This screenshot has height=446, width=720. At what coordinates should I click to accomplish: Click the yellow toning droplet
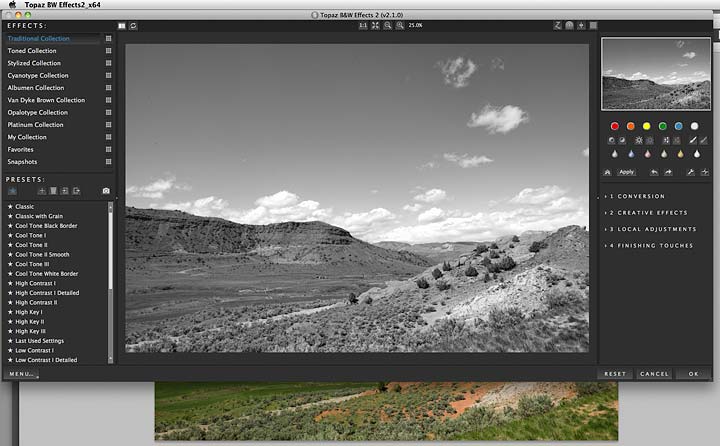(680, 154)
